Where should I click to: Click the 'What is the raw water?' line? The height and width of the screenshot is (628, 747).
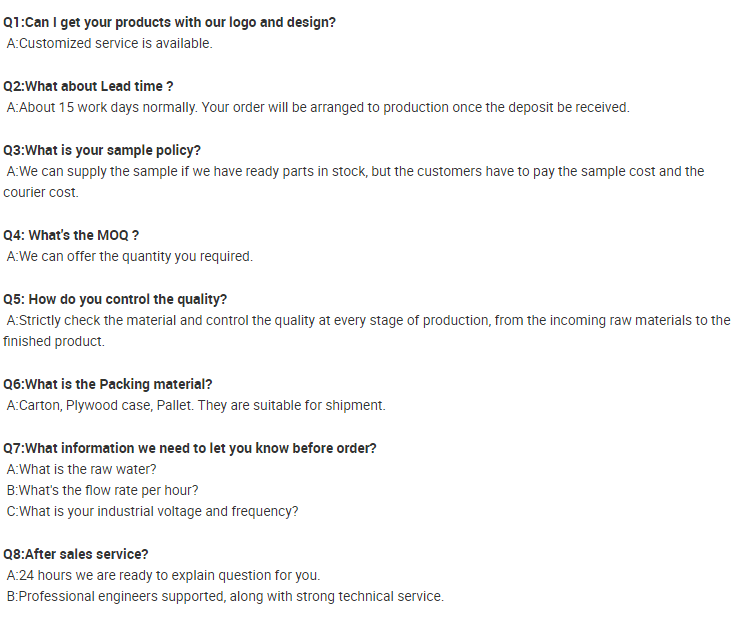click(81, 469)
